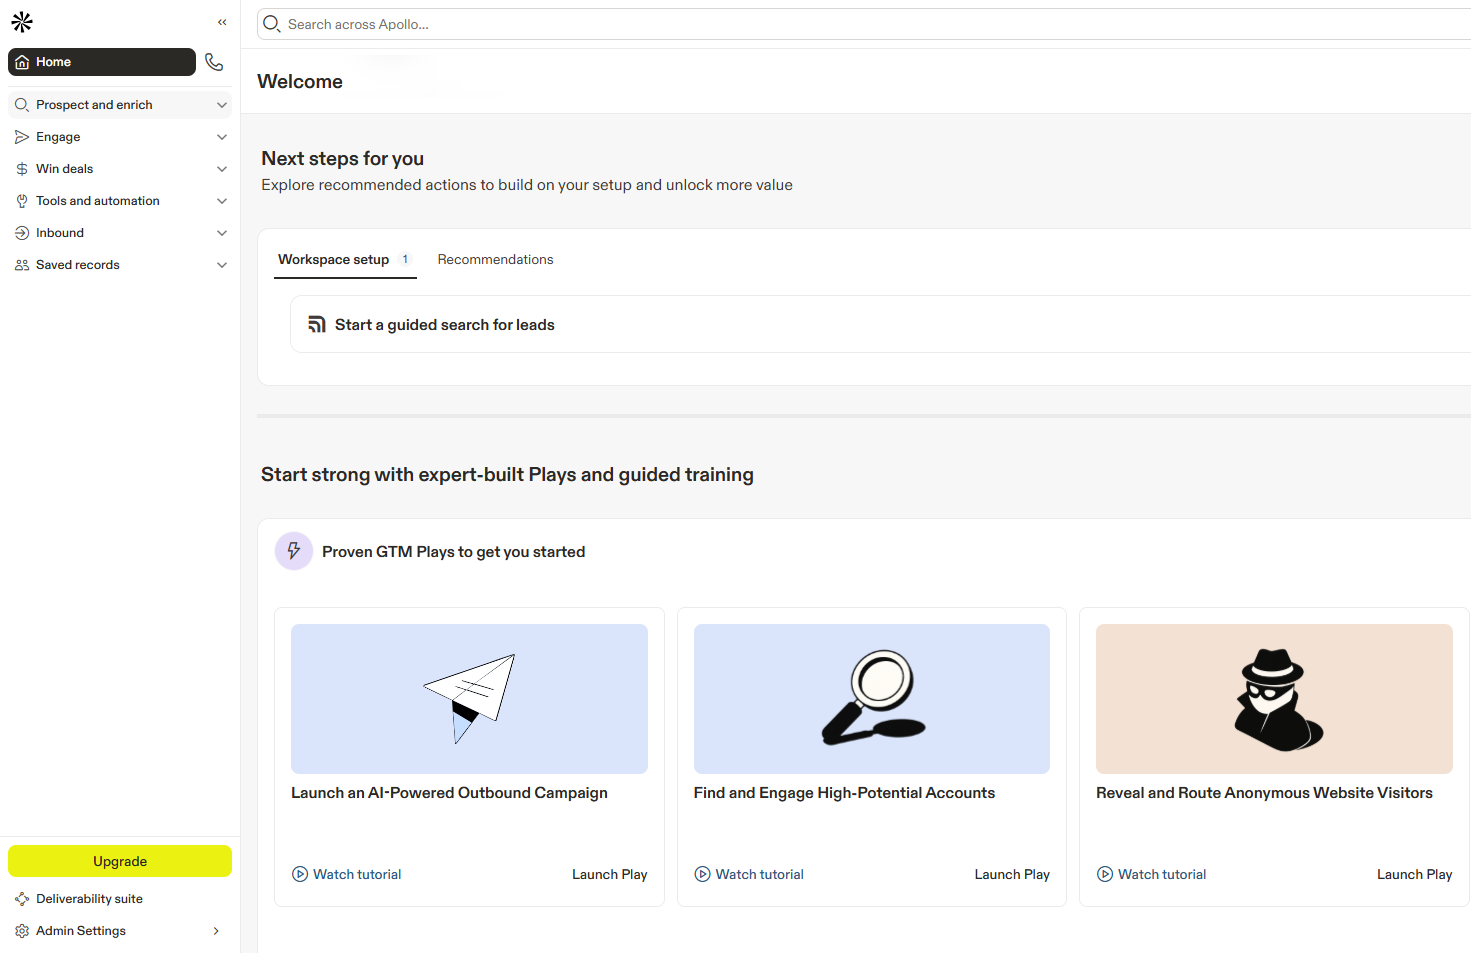Open the Anonymous Website Visitors thumbnail
Screen dimensions: 1471x953
tap(1274, 699)
